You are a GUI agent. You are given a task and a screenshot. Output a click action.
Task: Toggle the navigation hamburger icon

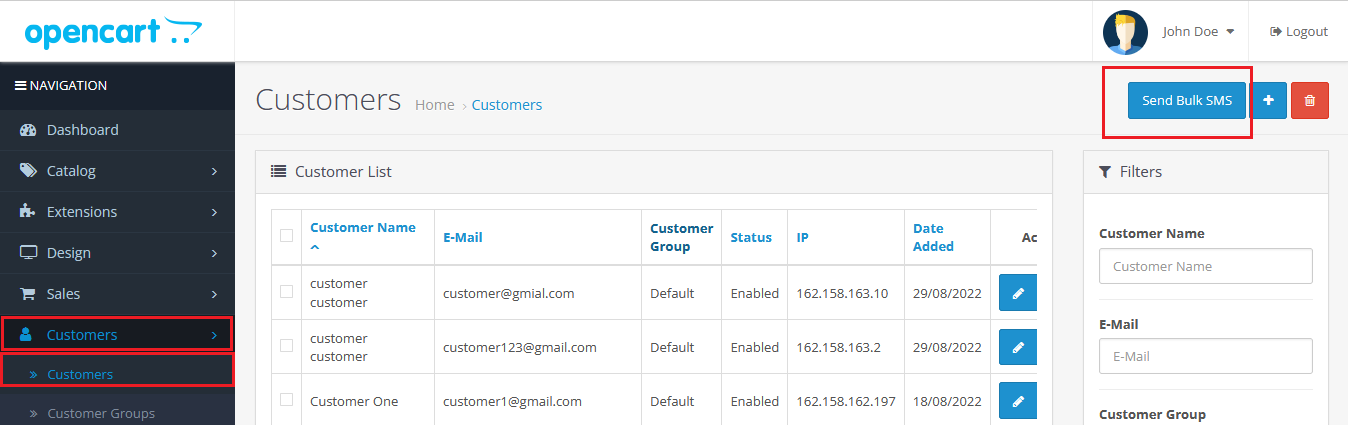pyautogui.click(x=20, y=86)
